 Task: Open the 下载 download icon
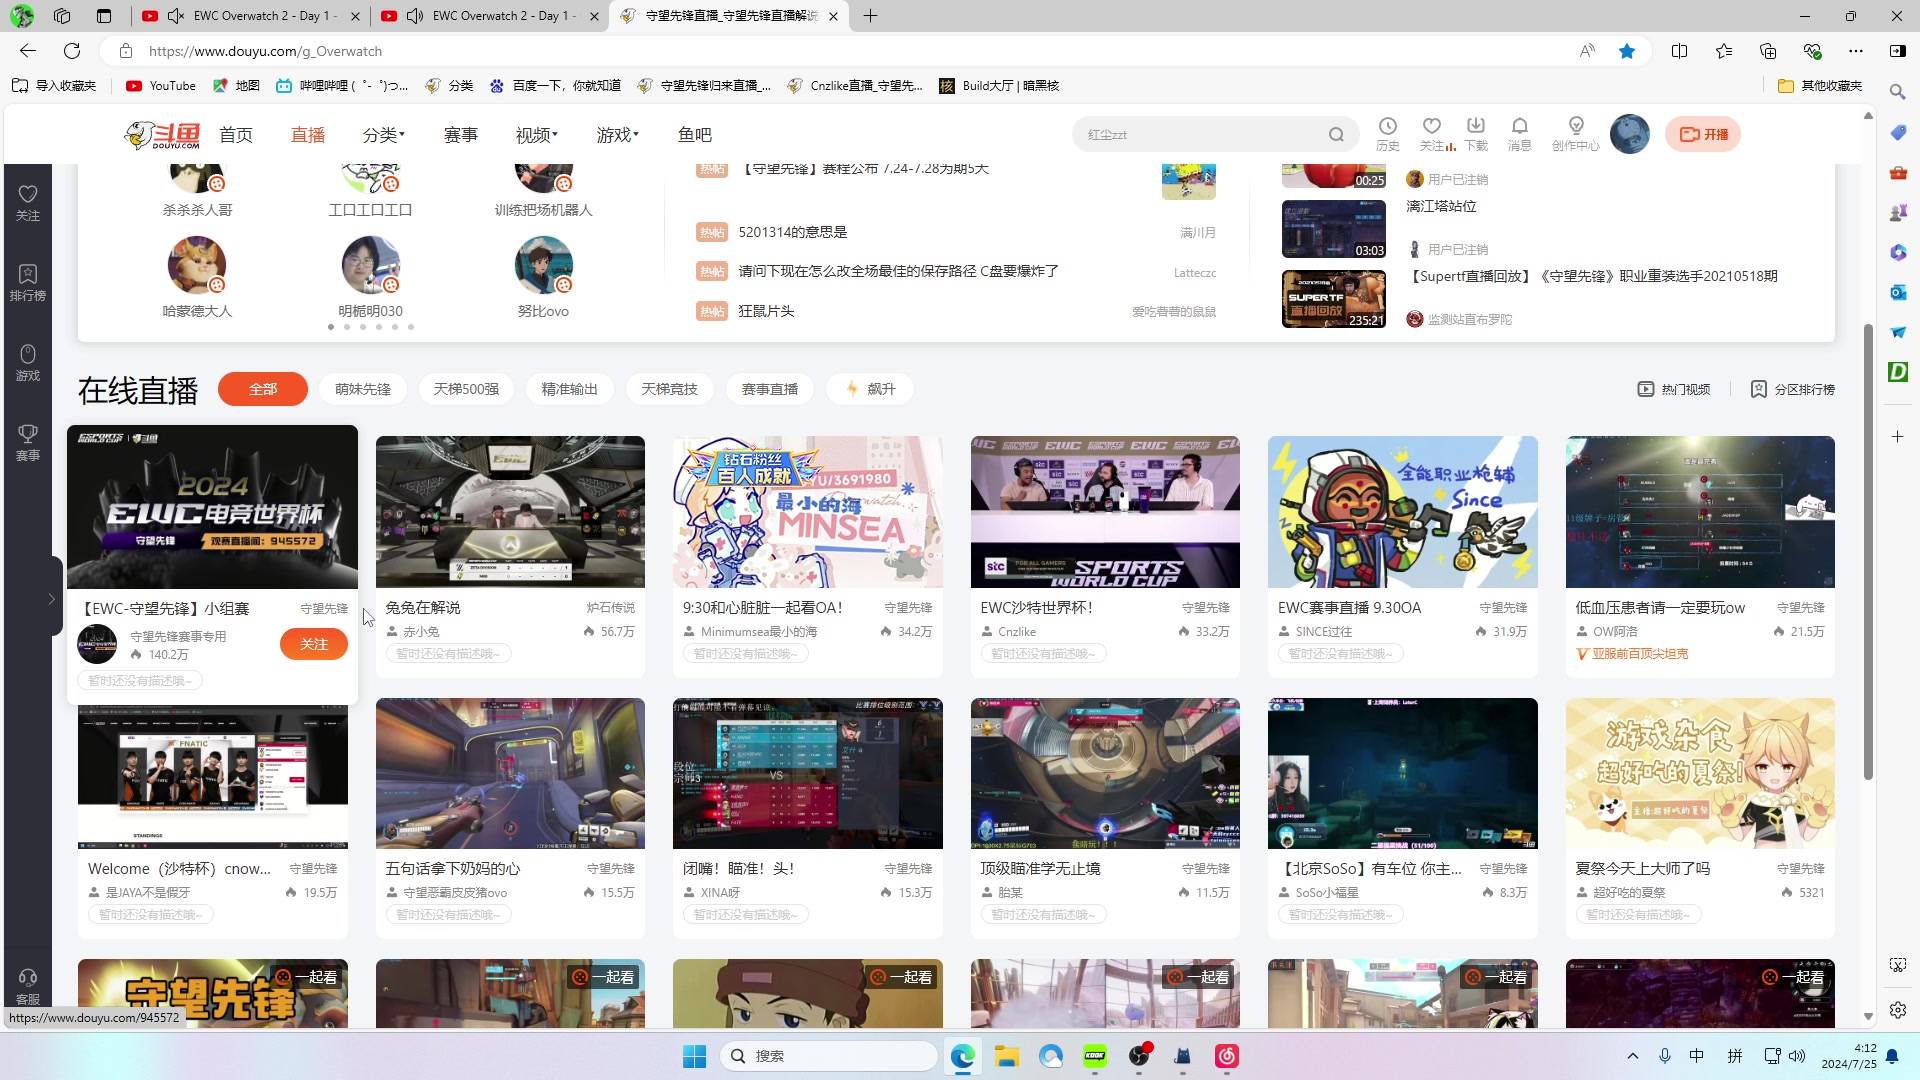tap(1476, 133)
